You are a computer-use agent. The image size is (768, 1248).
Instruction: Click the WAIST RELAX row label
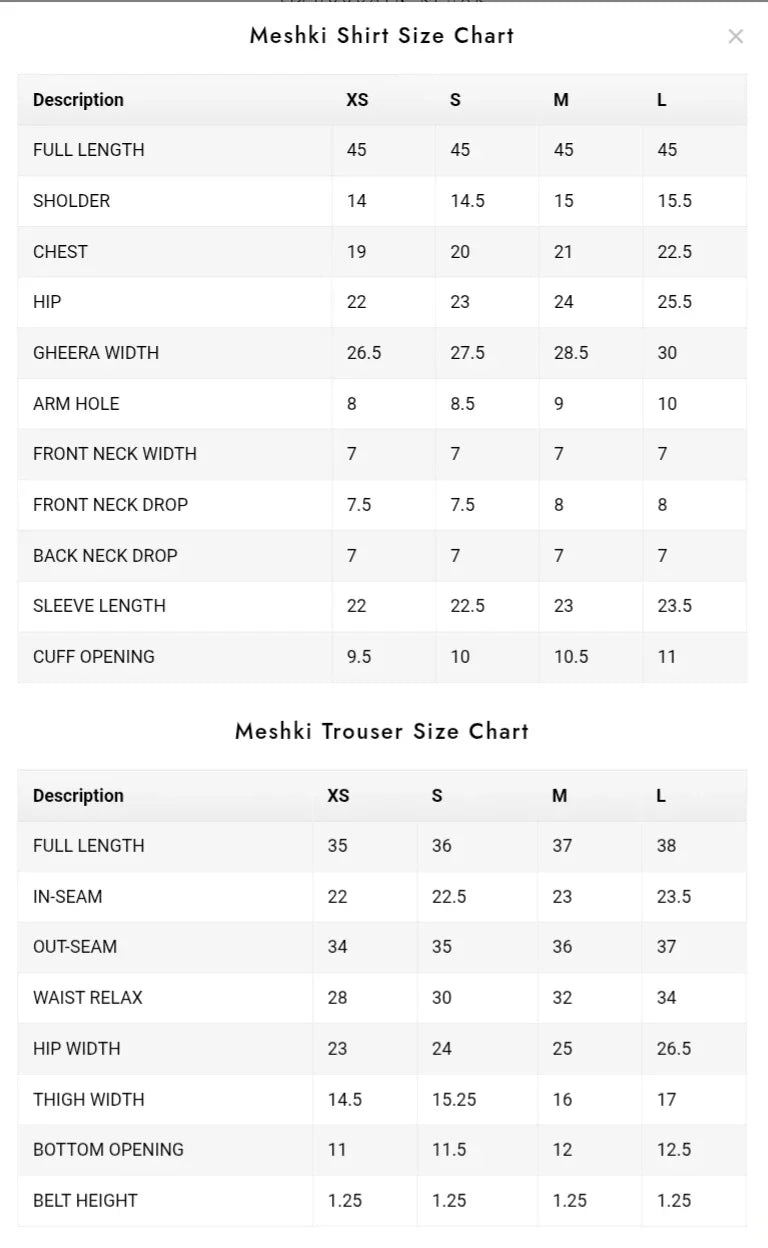88,998
